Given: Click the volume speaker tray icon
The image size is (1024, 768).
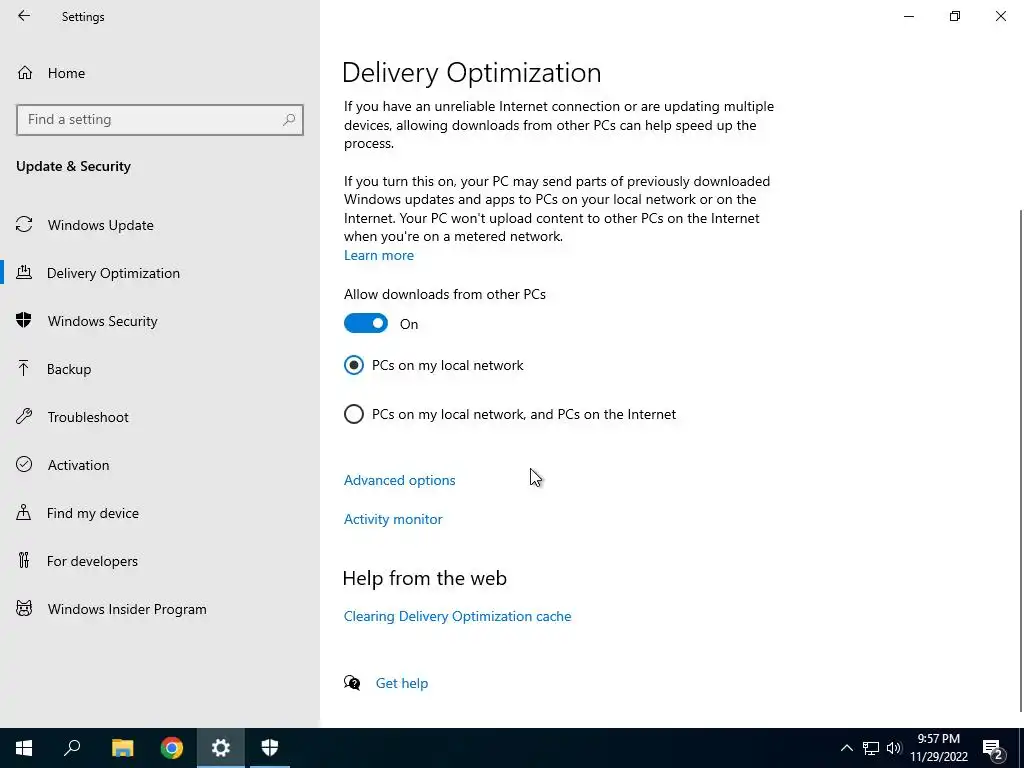Looking at the screenshot, I should tap(894, 748).
